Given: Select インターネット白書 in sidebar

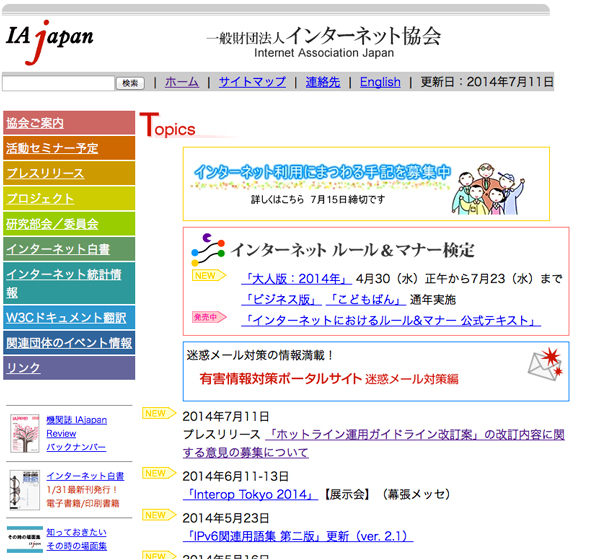Looking at the screenshot, I should tap(57, 248).
